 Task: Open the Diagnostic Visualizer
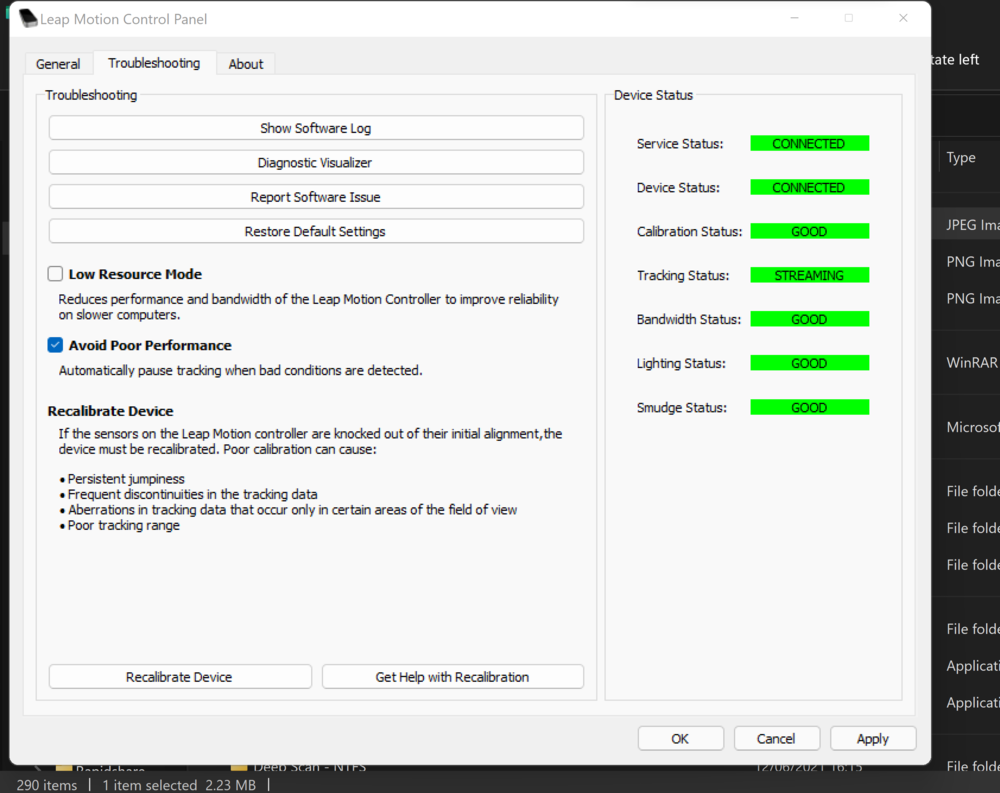pyautogui.click(x=315, y=162)
